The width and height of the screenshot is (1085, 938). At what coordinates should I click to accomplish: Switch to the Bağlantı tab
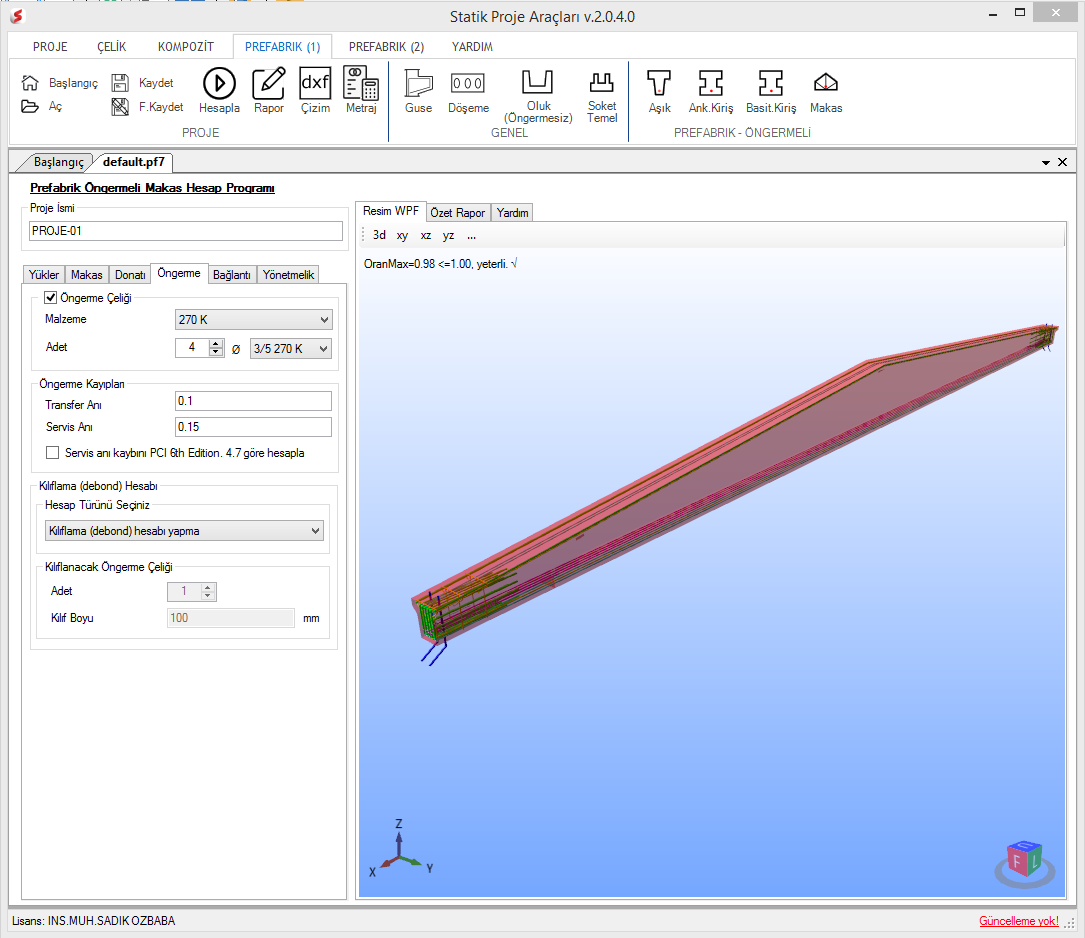231,275
